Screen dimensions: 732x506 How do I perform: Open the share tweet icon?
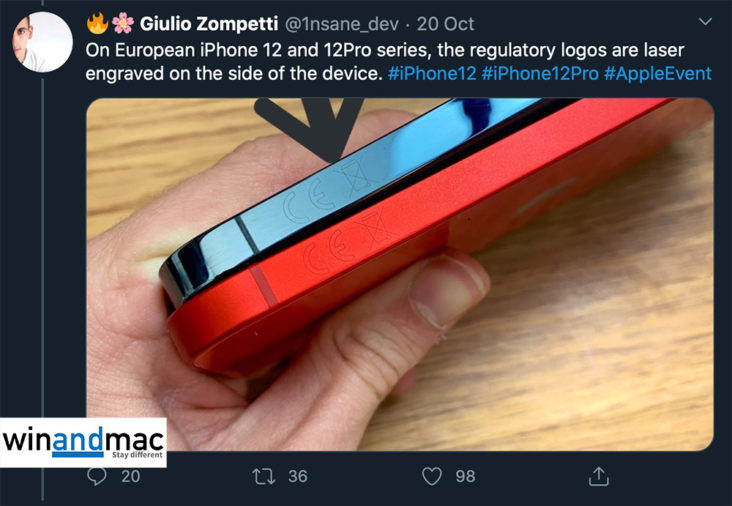tap(598, 476)
